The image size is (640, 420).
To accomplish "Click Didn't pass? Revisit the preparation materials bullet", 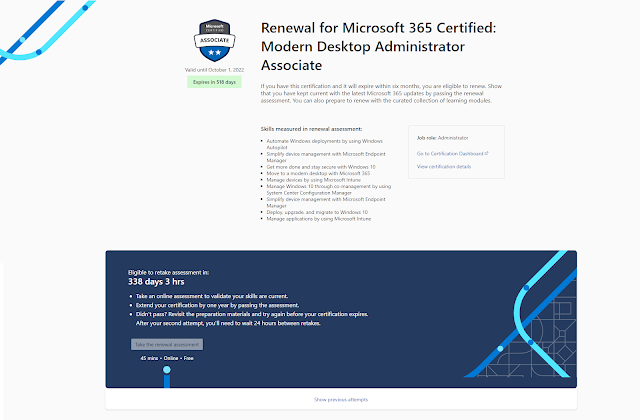I will pyautogui.click(x=252, y=319).
